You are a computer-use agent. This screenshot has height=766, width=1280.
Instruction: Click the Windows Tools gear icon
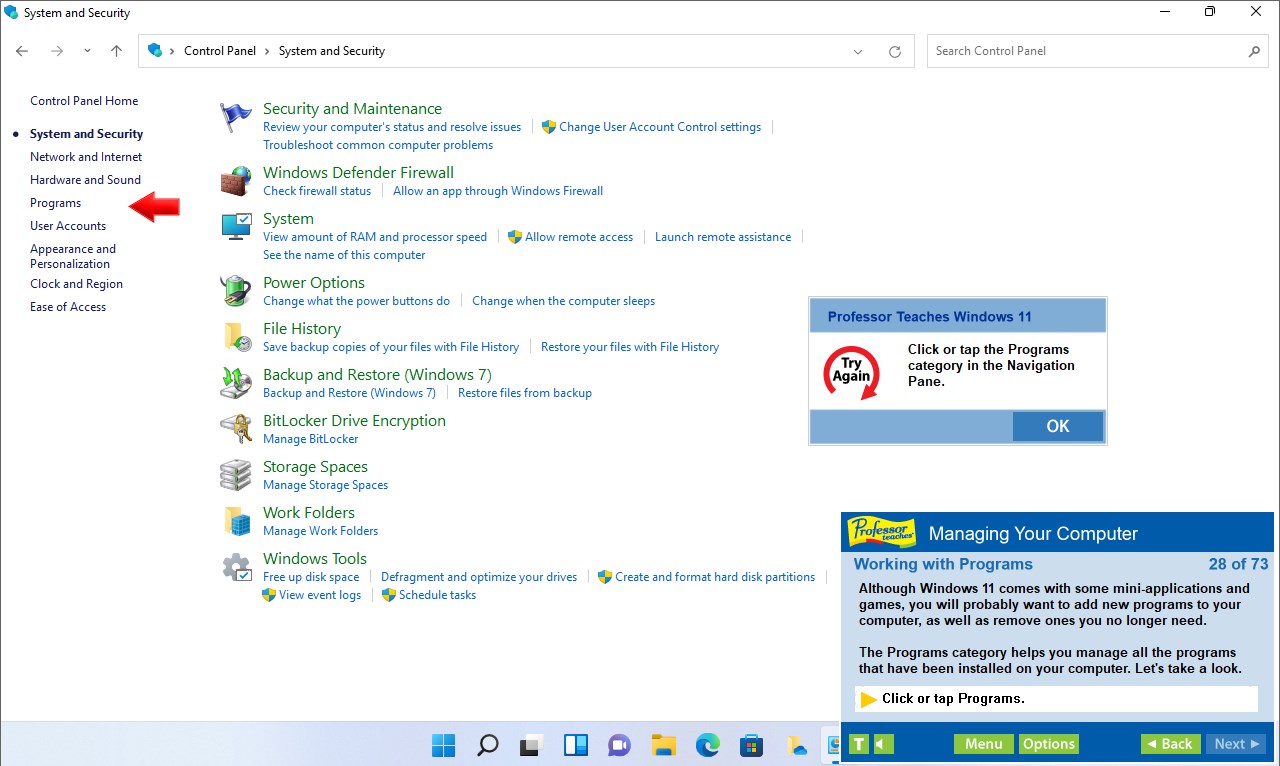coord(236,567)
